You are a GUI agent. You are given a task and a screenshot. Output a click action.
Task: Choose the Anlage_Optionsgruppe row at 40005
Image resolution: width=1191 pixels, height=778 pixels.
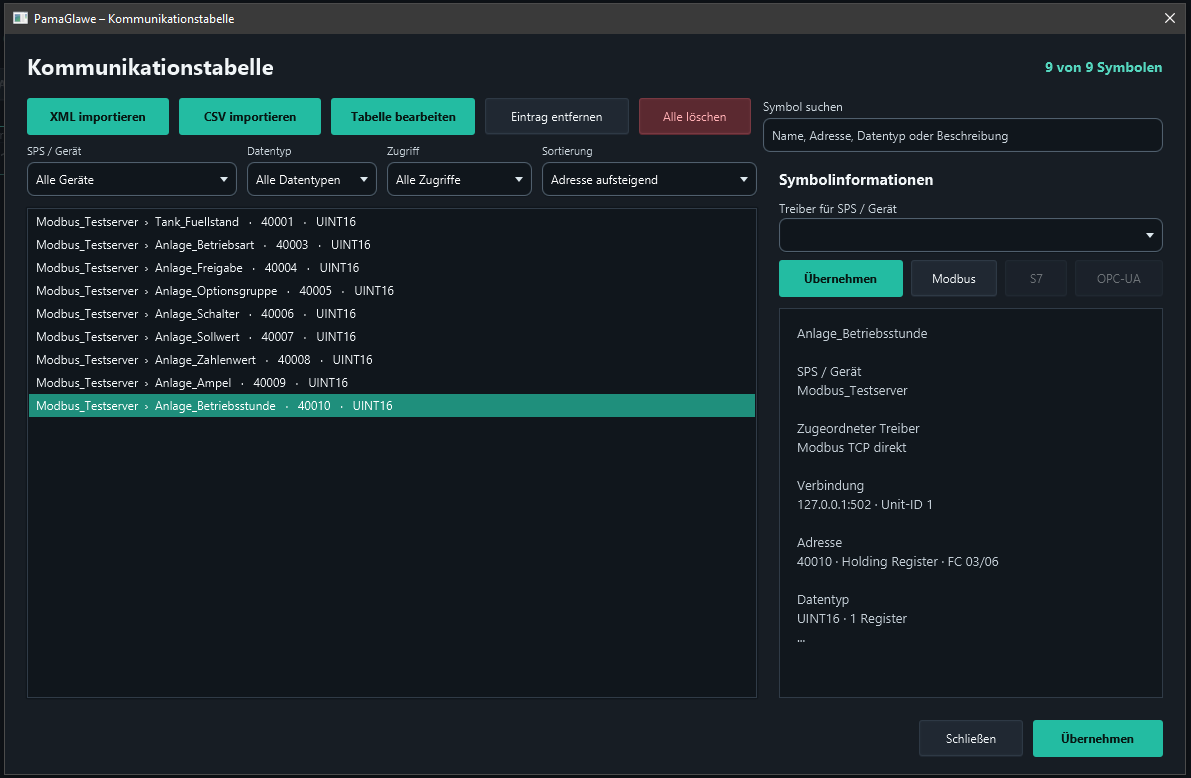tap(392, 291)
